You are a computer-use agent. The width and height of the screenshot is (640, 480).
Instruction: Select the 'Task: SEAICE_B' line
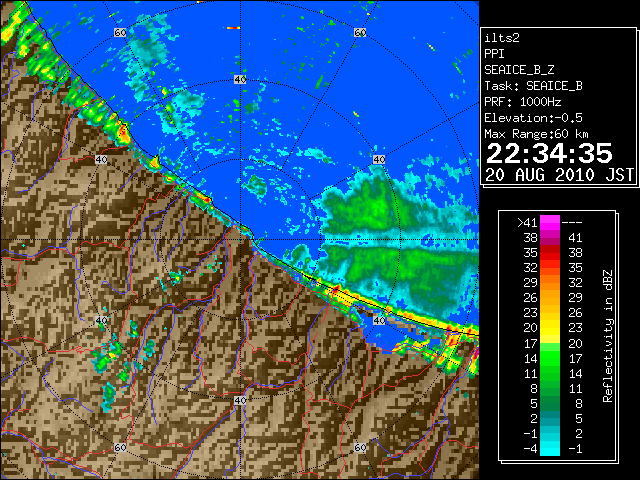coord(533,86)
